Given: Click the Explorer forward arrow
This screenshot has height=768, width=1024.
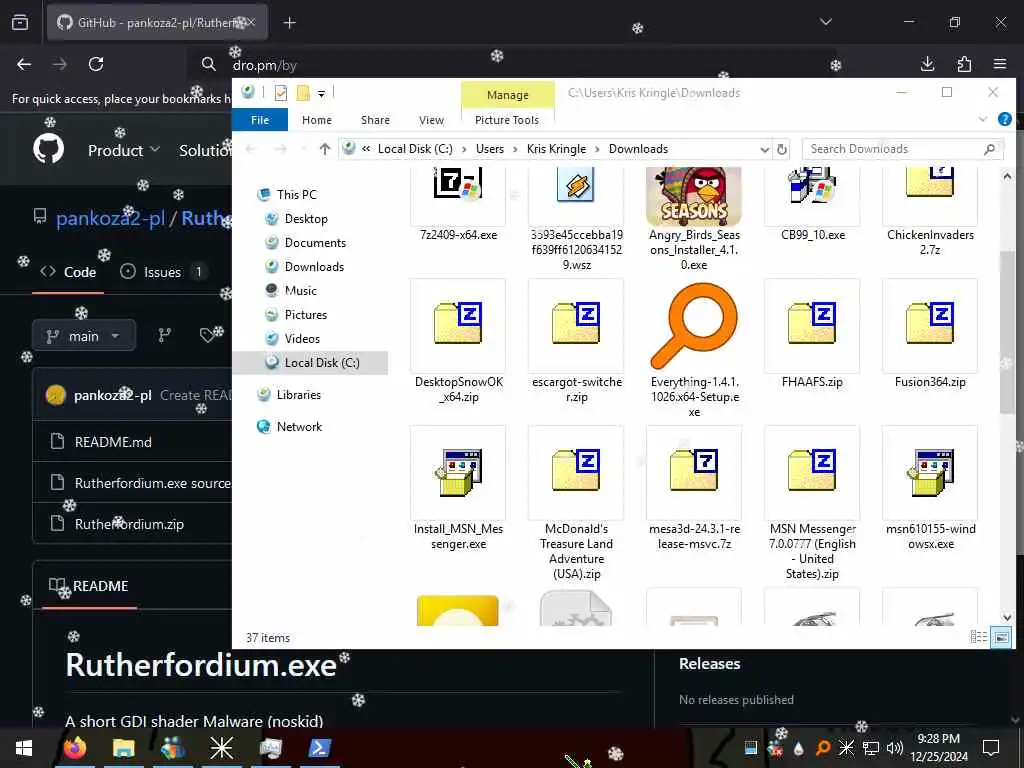Looking at the screenshot, I should pyautogui.click(x=280, y=149).
